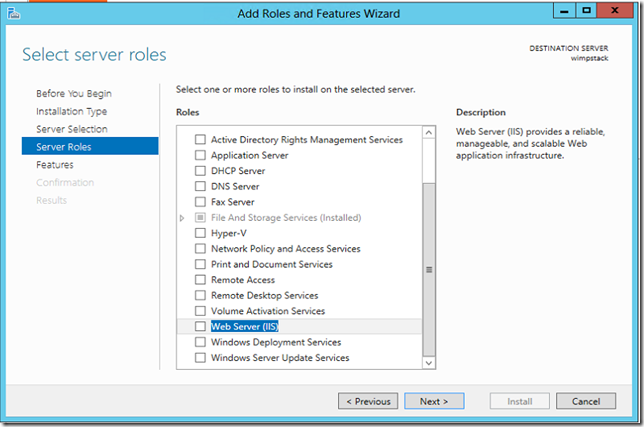This screenshot has width=644, height=427.
Task: Expand File And Storage Services tree node
Action: 182,218
